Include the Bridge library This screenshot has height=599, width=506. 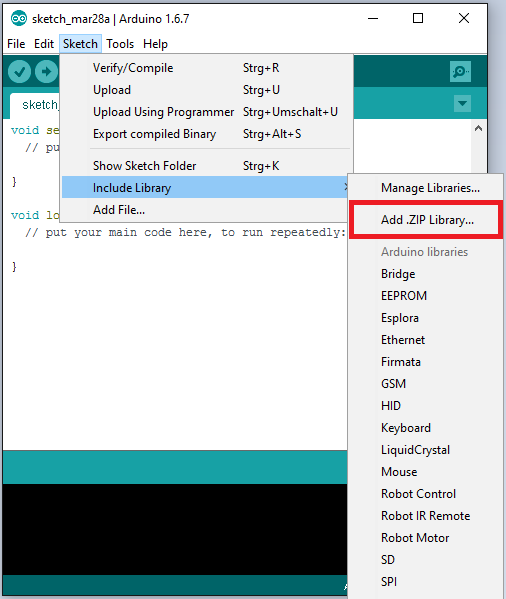[425, 274]
